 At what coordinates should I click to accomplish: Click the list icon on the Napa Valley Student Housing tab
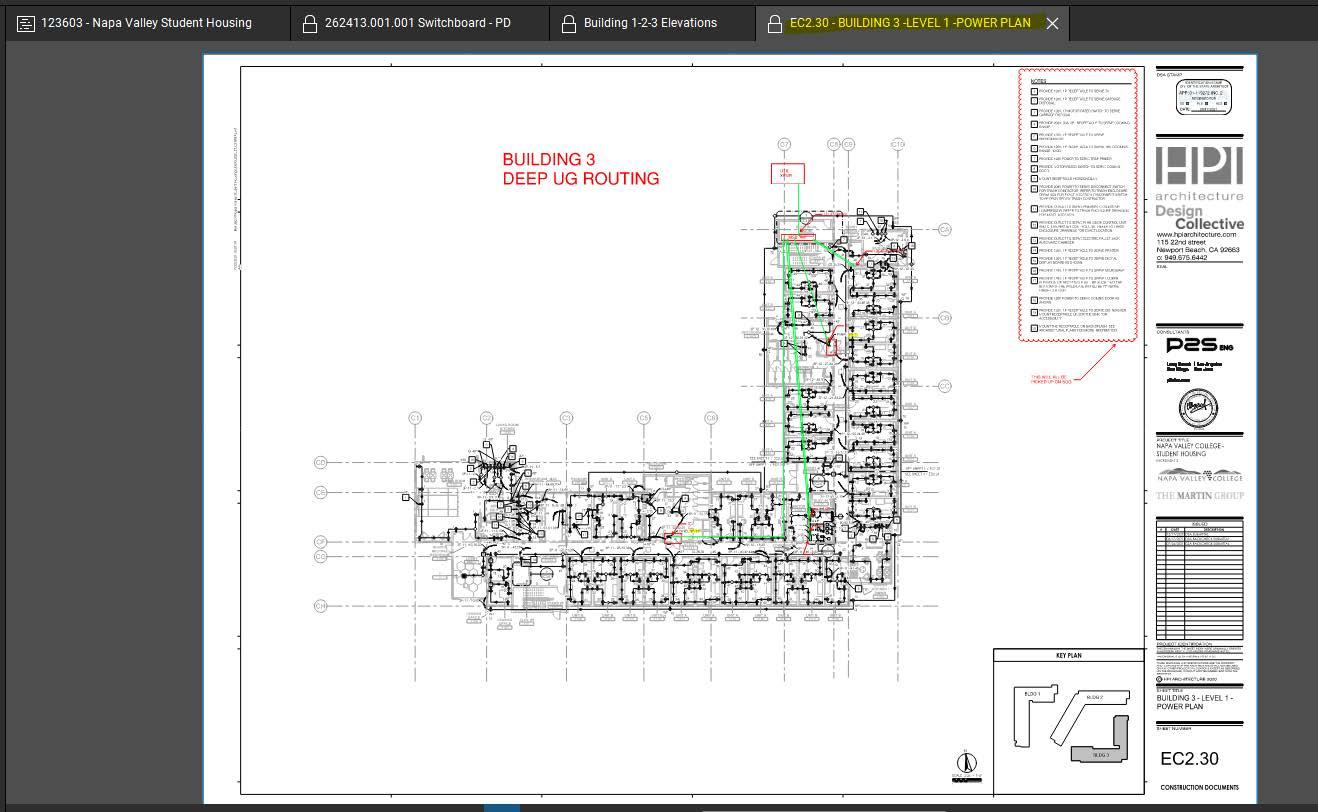[x=26, y=23]
